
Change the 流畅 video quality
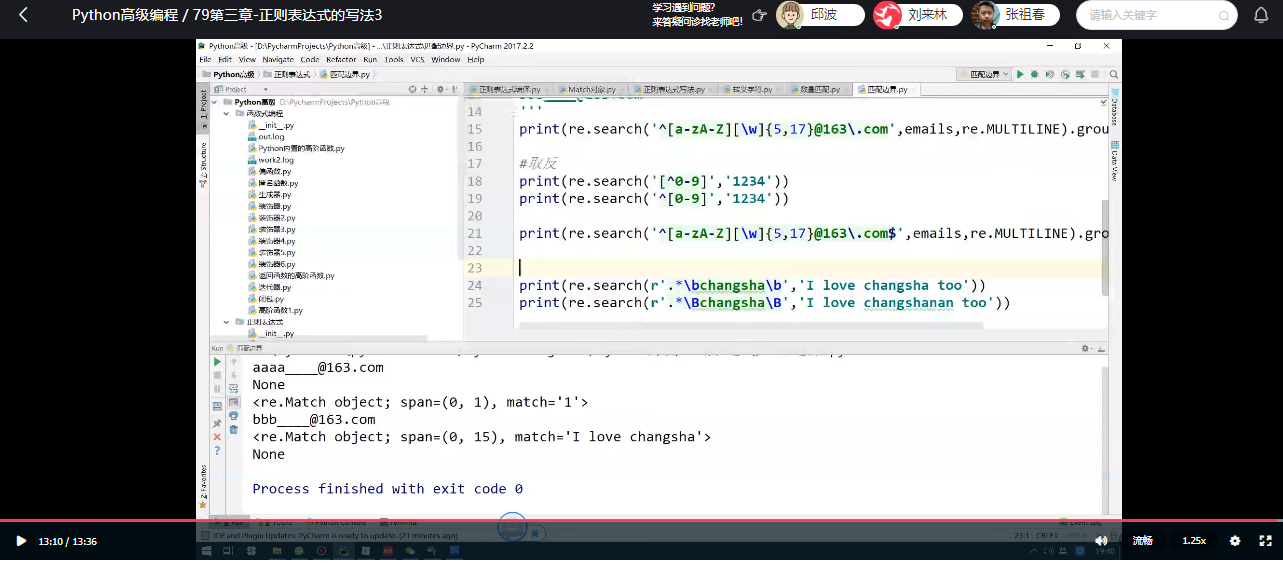1143,541
